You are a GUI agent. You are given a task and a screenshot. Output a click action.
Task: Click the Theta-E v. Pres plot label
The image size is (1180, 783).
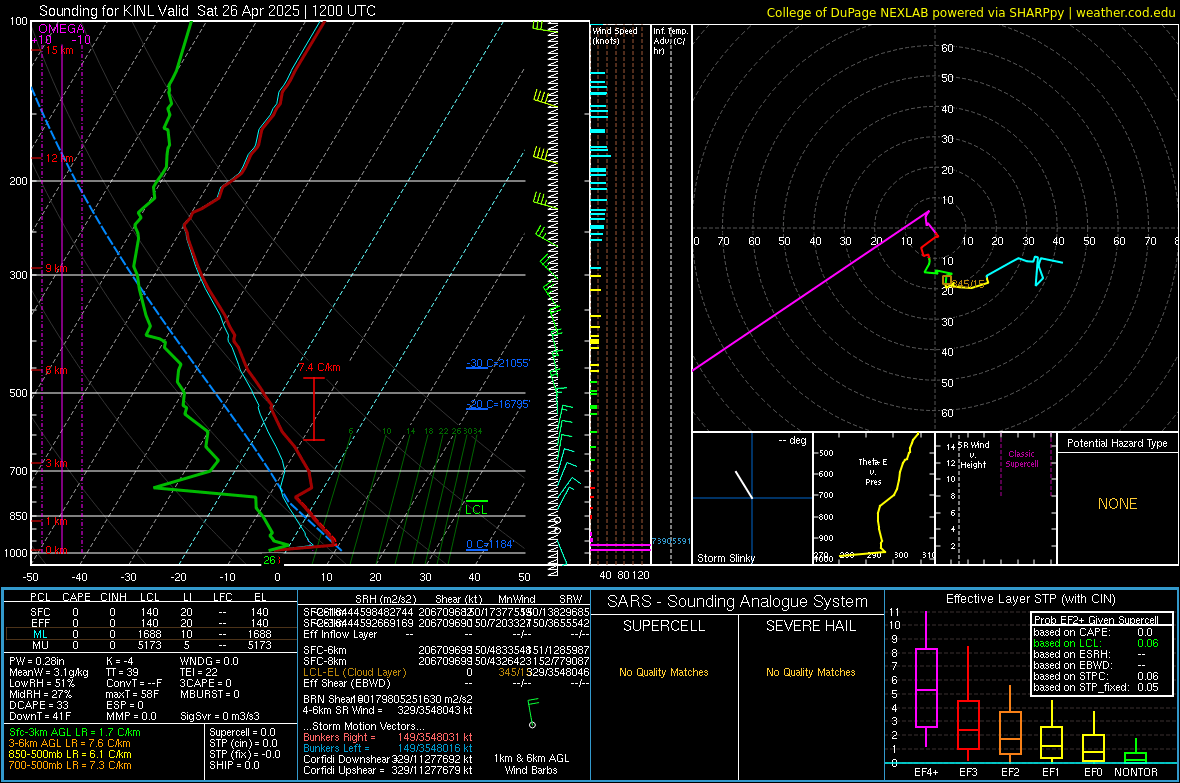(873, 472)
